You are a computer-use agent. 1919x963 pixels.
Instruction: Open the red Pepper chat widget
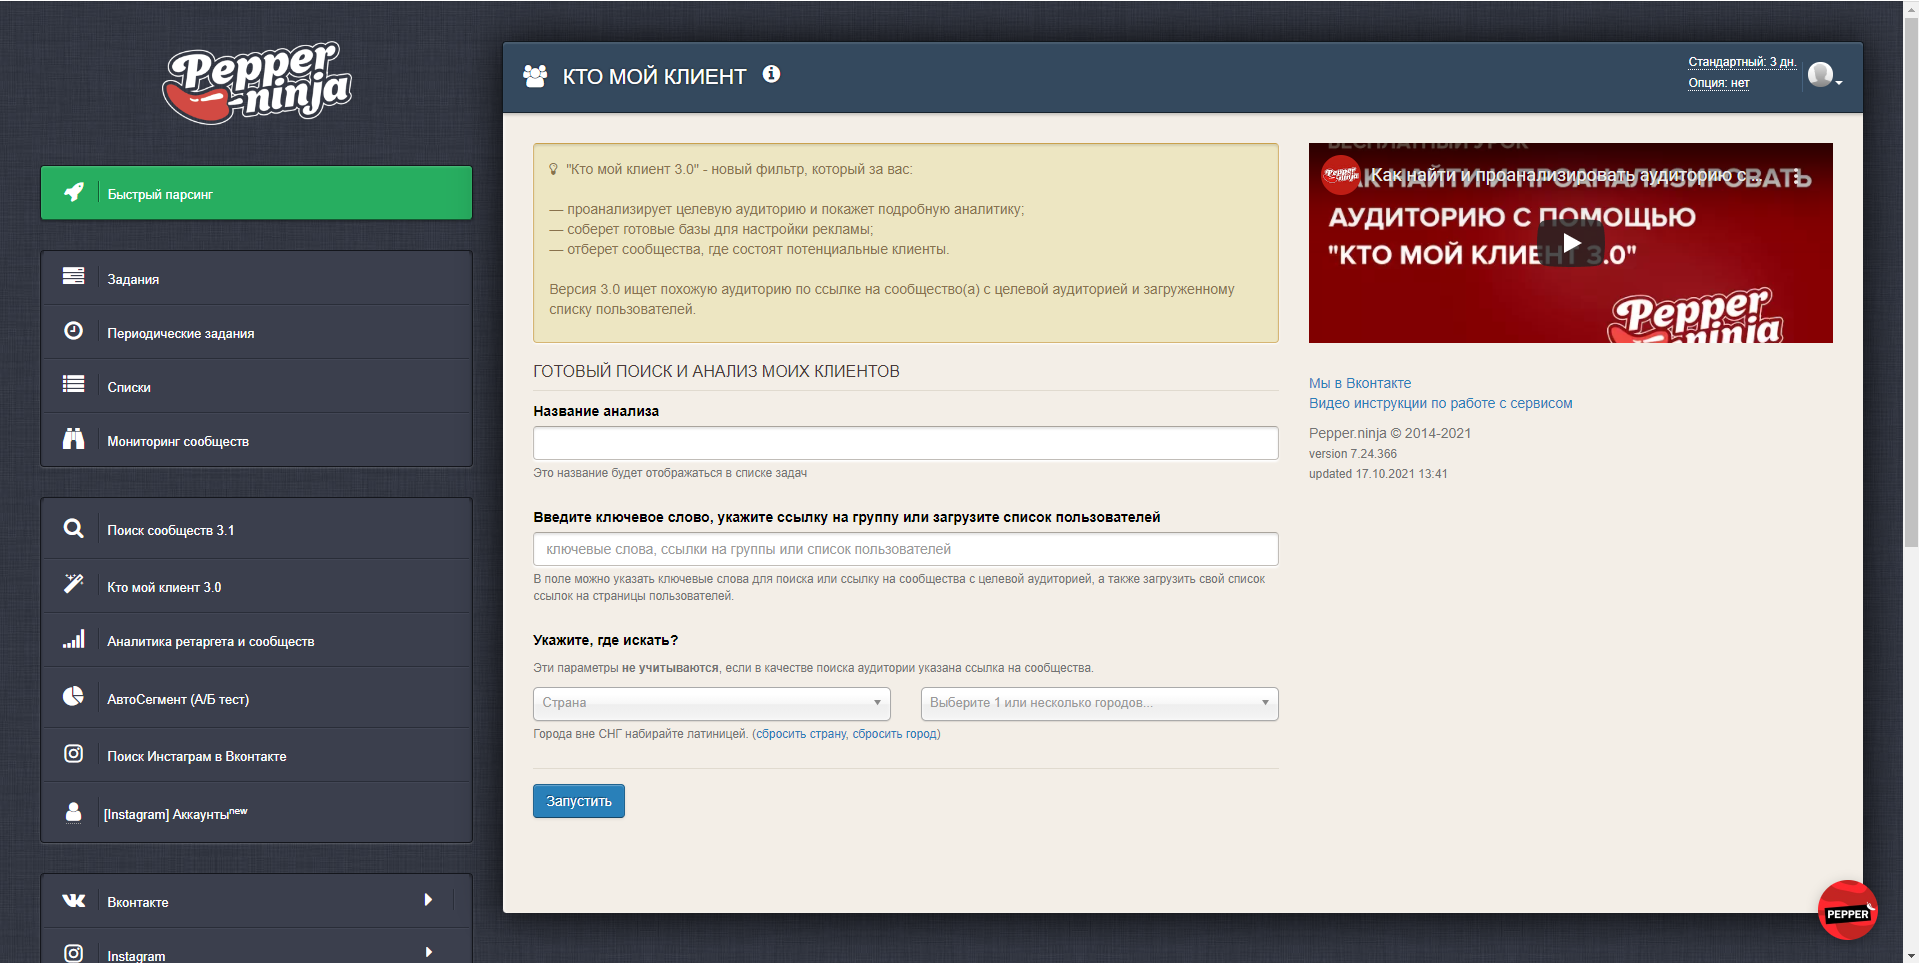tap(1847, 910)
